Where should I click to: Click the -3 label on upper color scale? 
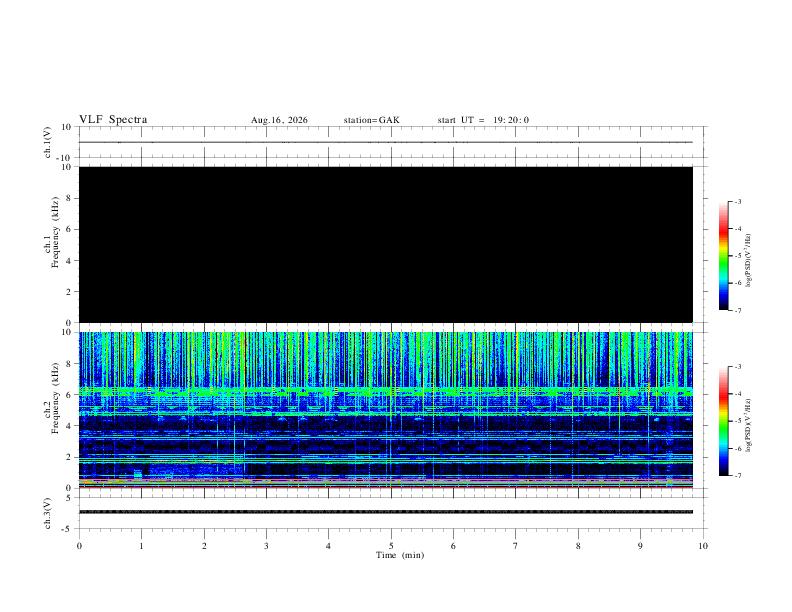(x=738, y=201)
